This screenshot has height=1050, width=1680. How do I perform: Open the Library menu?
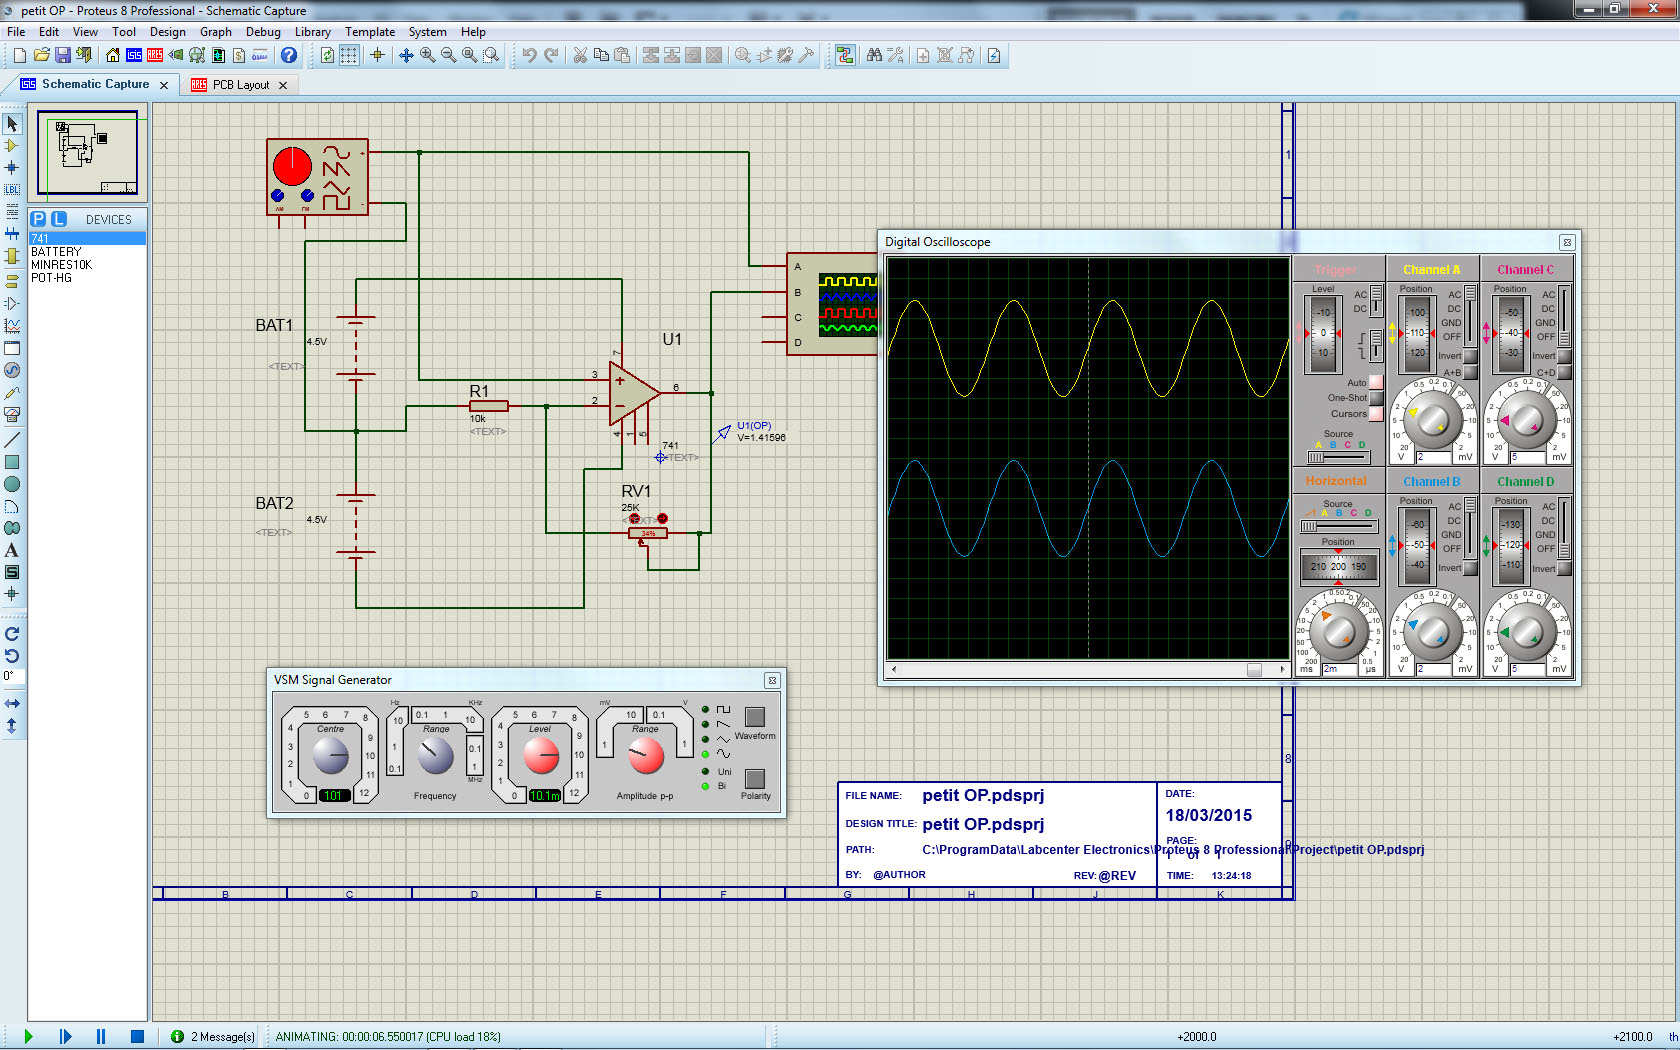pyautogui.click(x=312, y=32)
